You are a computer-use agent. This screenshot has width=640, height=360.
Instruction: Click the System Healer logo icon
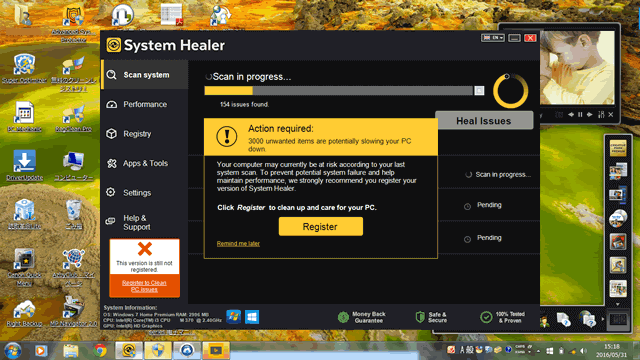pos(113,45)
